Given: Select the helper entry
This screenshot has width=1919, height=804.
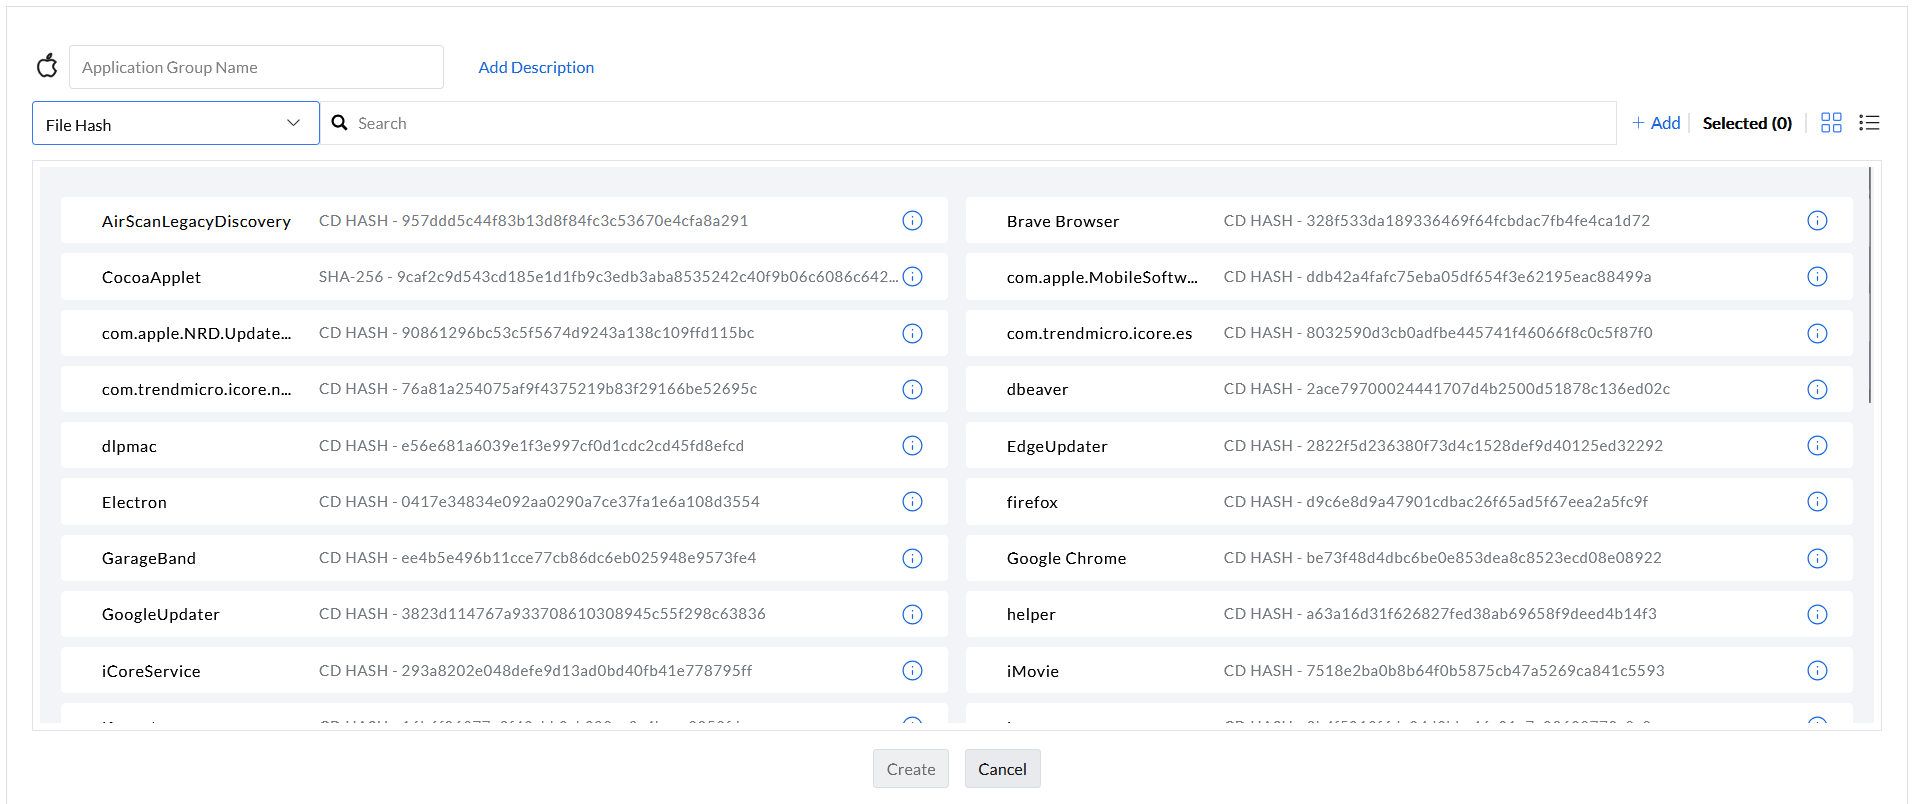Looking at the screenshot, I should click(x=1409, y=614).
